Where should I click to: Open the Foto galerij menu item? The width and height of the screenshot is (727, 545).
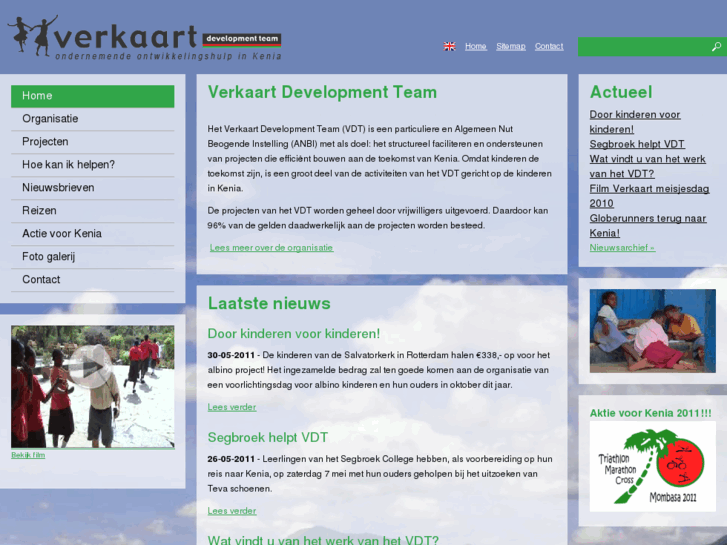(93, 256)
